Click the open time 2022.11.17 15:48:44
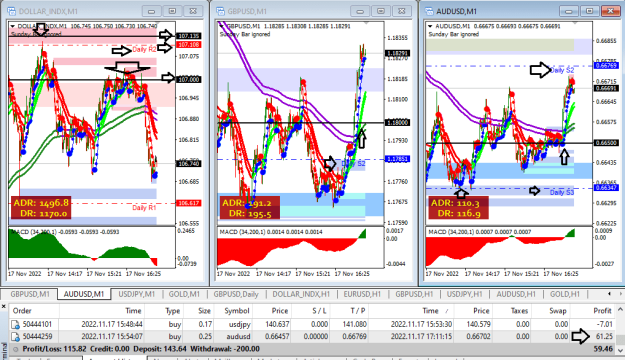625x360 pixels. [x=112, y=324]
